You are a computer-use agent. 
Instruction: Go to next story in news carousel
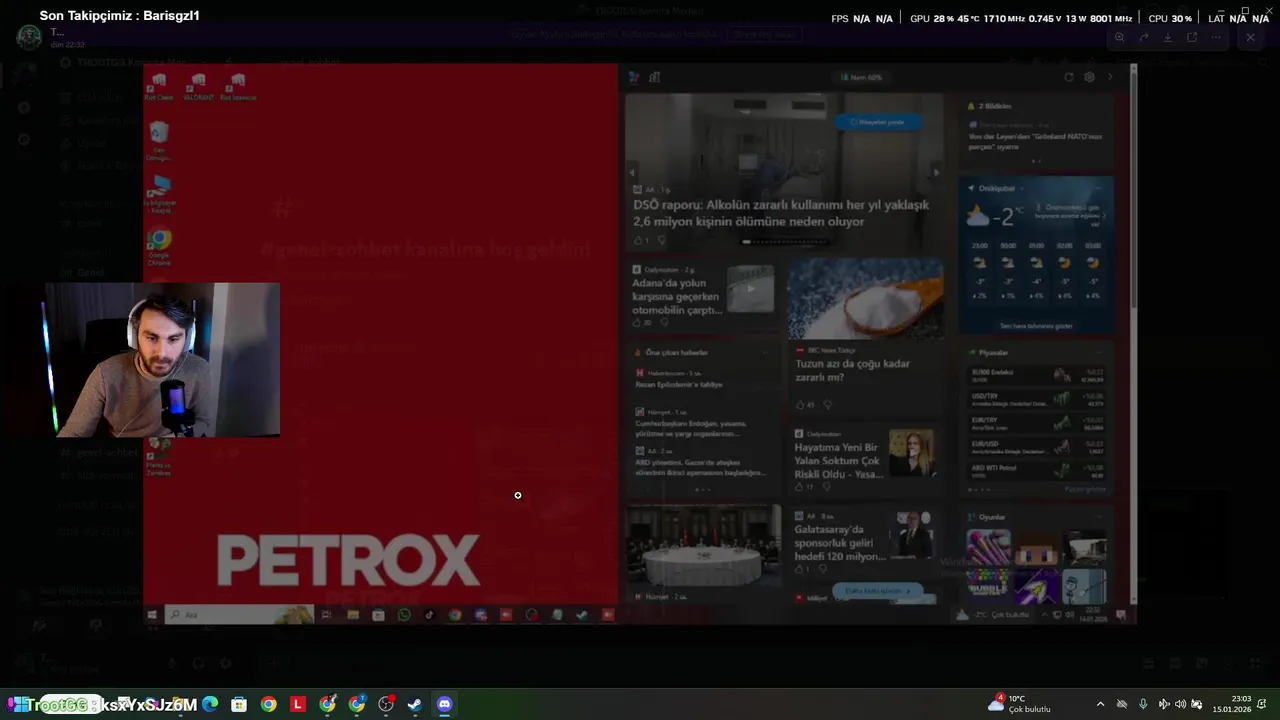[936, 172]
